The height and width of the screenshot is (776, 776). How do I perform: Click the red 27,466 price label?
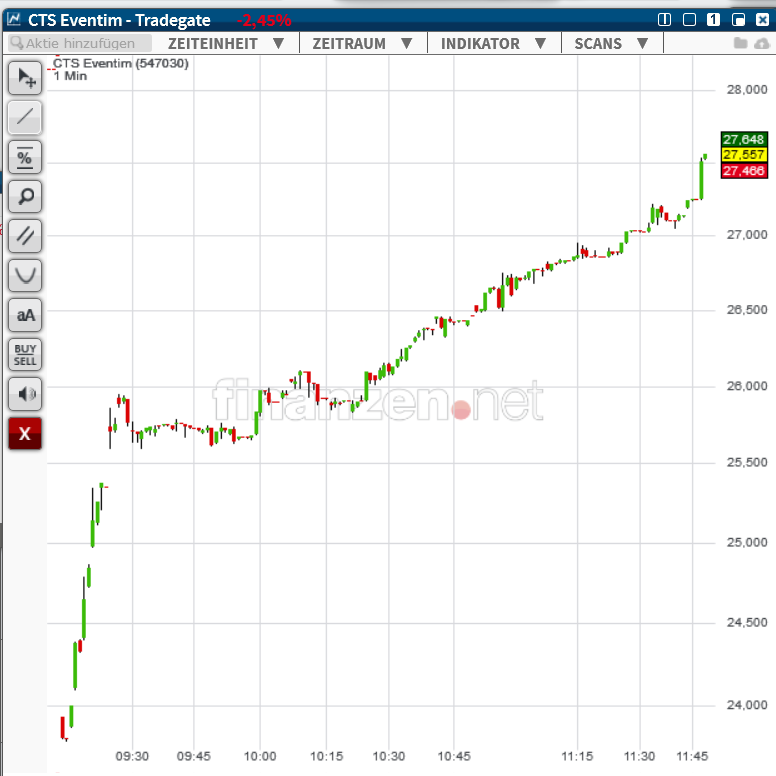click(x=744, y=171)
